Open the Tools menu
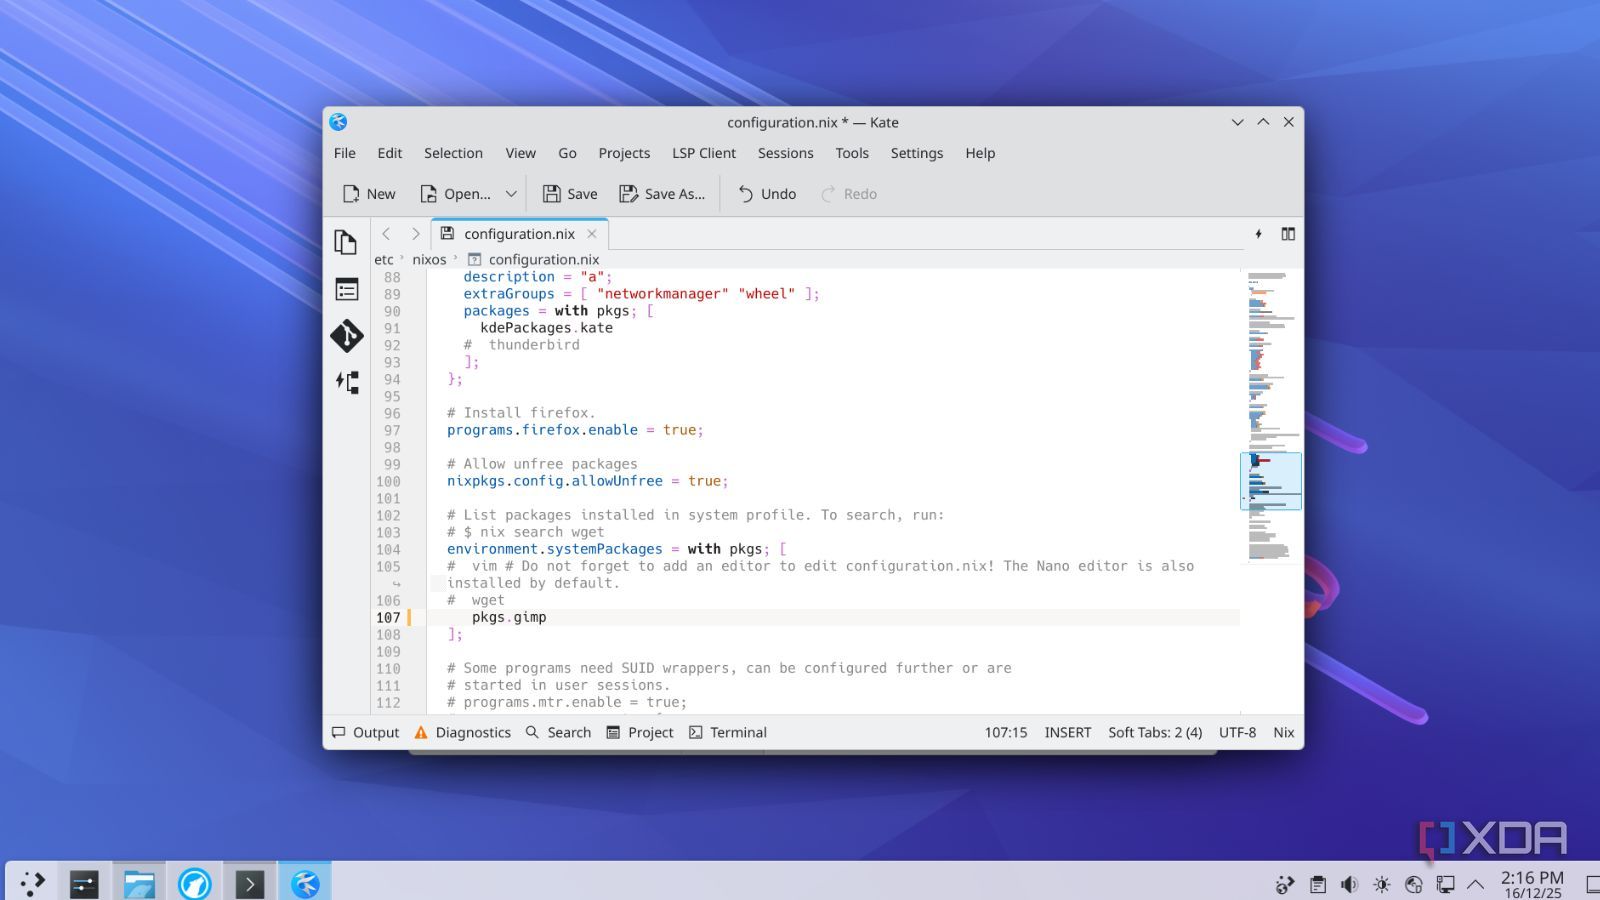This screenshot has width=1600, height=900. (852, 153)
